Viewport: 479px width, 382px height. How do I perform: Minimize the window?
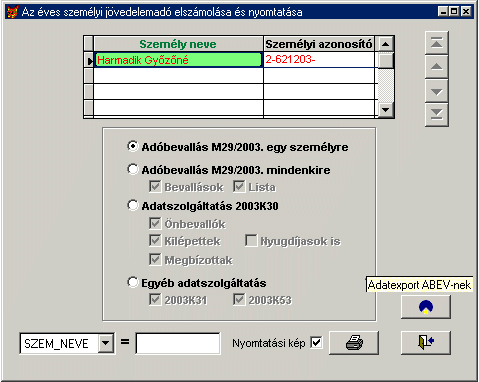pos(443,12)
